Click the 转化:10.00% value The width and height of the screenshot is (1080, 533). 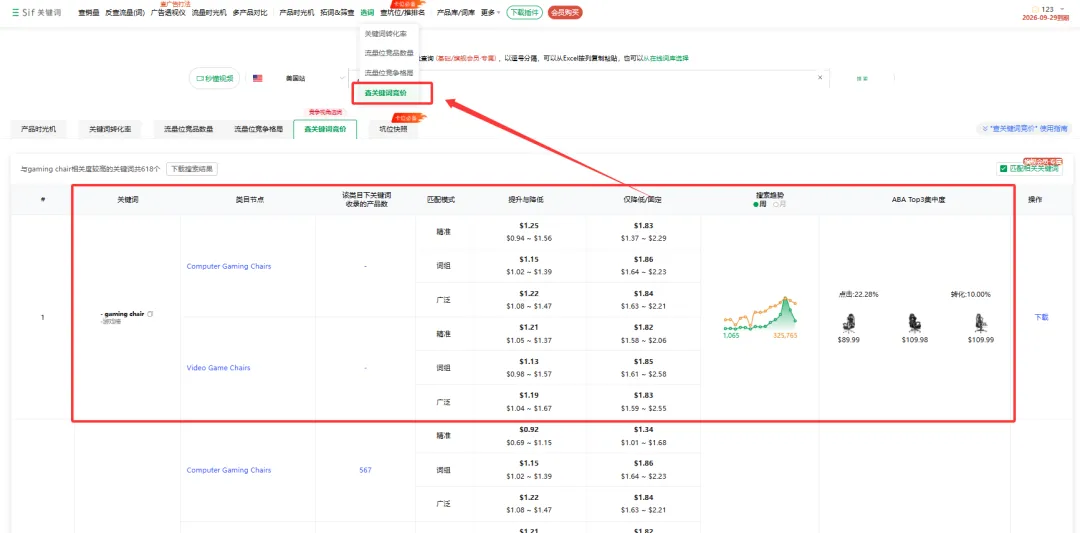click(x=970, y=295)
